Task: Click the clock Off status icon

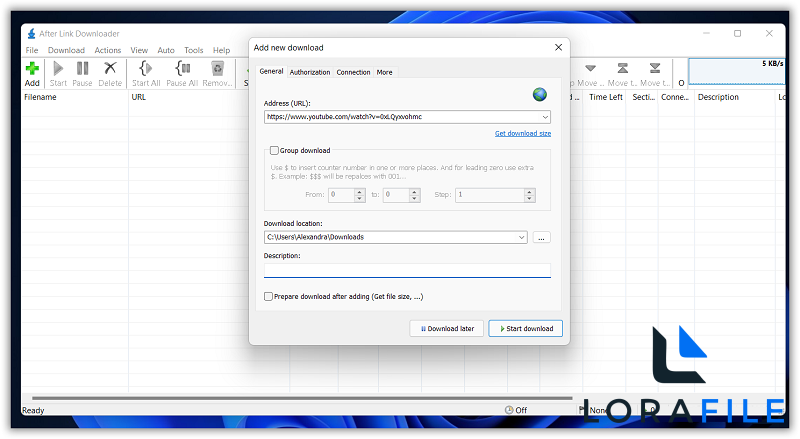Action: 509,410
